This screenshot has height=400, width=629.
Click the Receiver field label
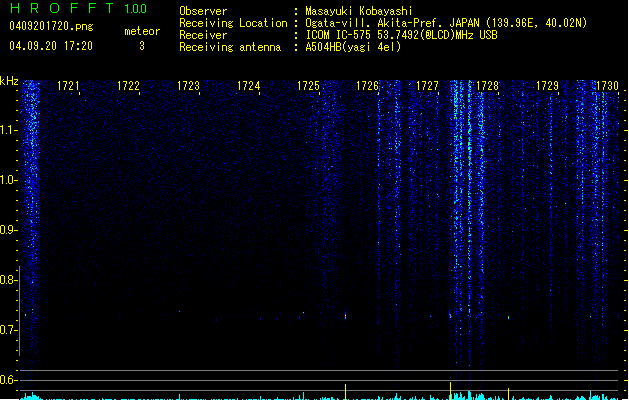click(203, 35)
